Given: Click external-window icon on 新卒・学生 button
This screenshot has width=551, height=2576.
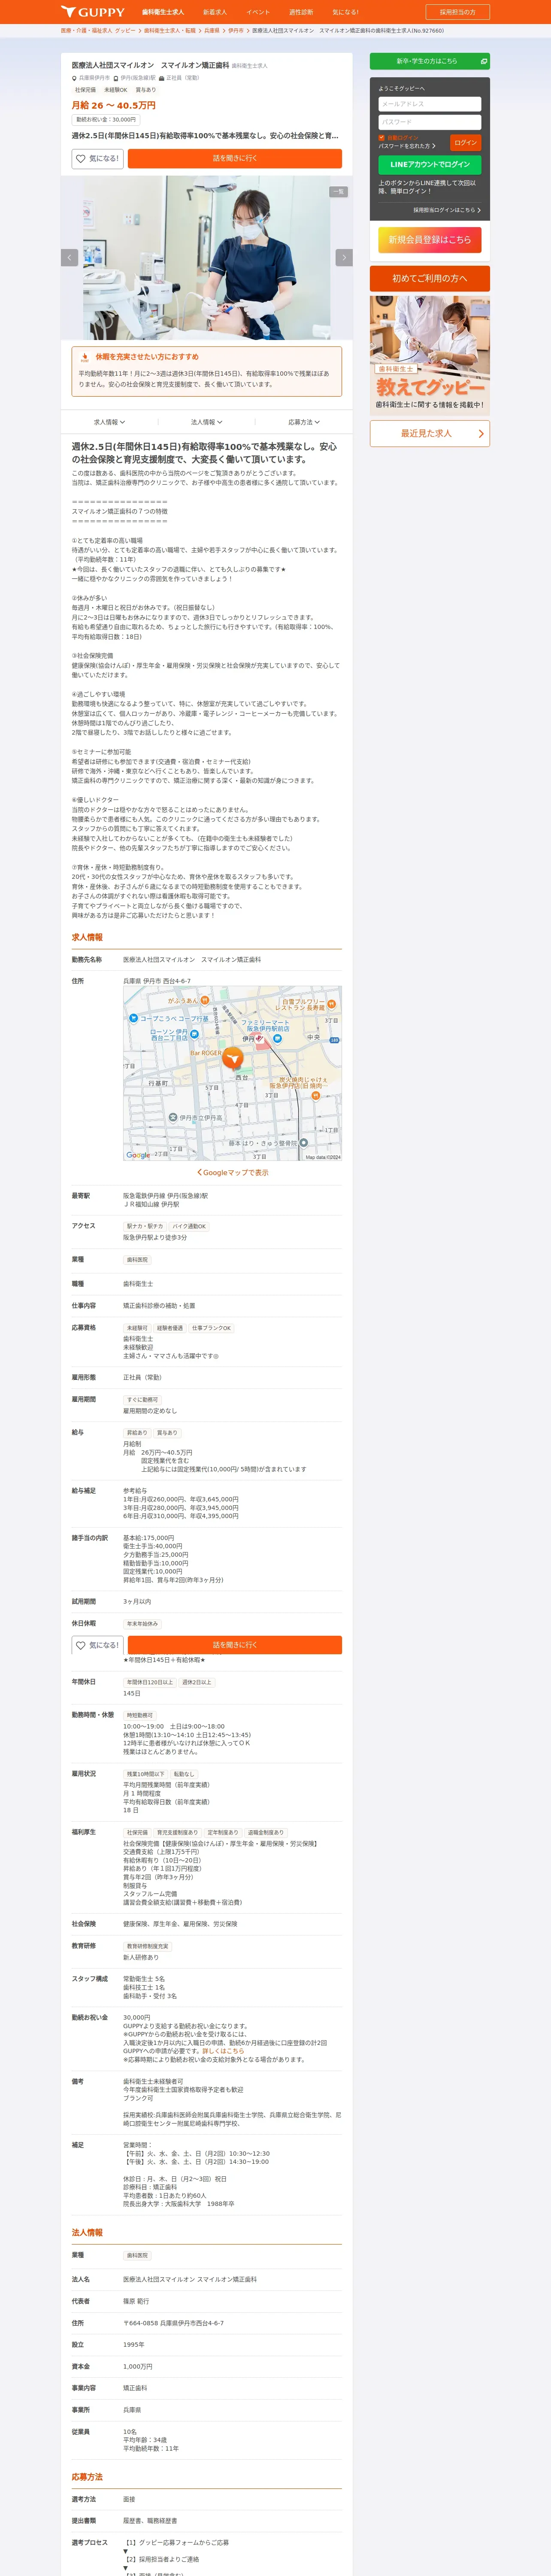Looking at the screenshot, I should point(483,61).
